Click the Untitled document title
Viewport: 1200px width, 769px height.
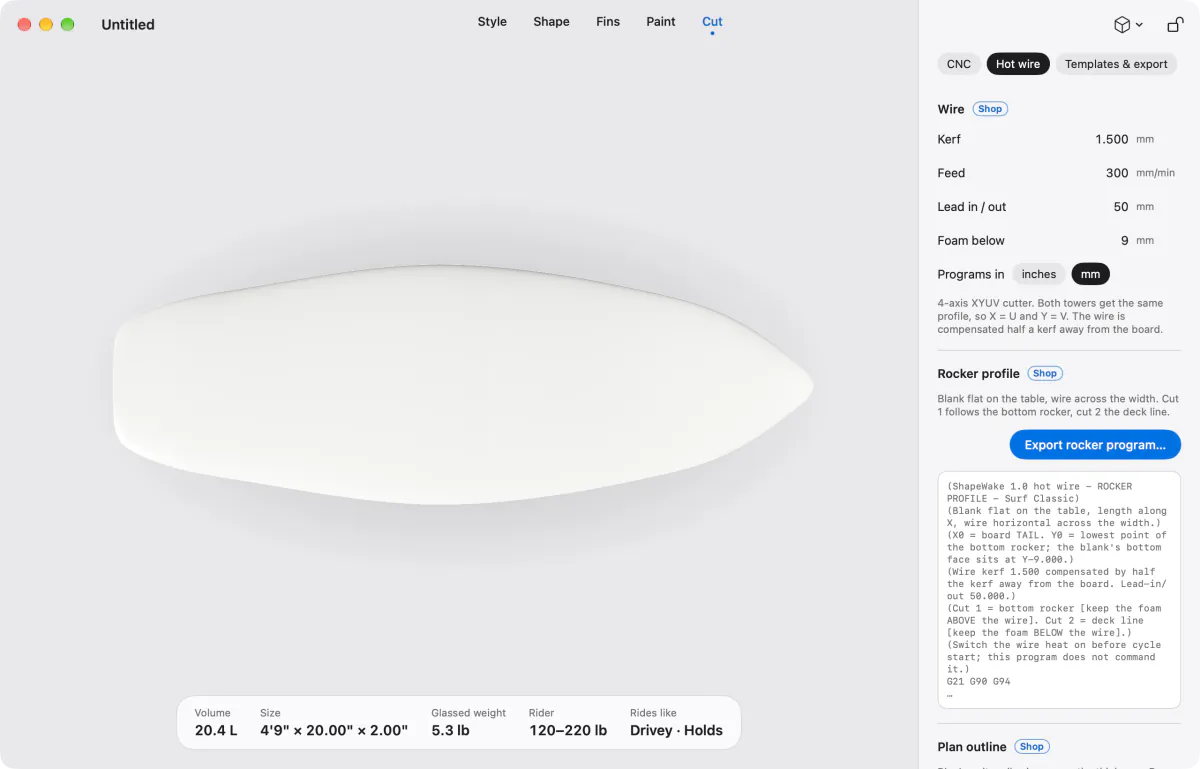point(128,25)
